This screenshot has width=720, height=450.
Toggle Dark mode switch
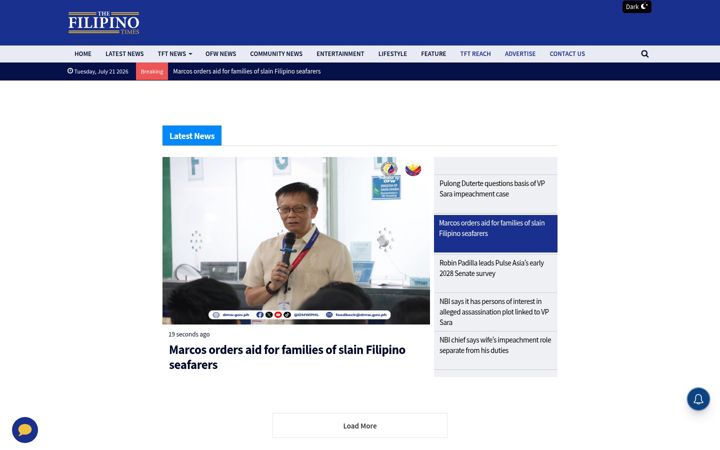coord(636,6)
